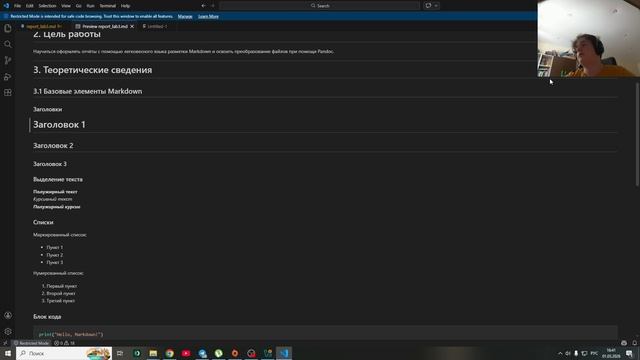Click the Copilot status bar icon
The height and width of the screenshot is (360, 640).
pos(624,343)
